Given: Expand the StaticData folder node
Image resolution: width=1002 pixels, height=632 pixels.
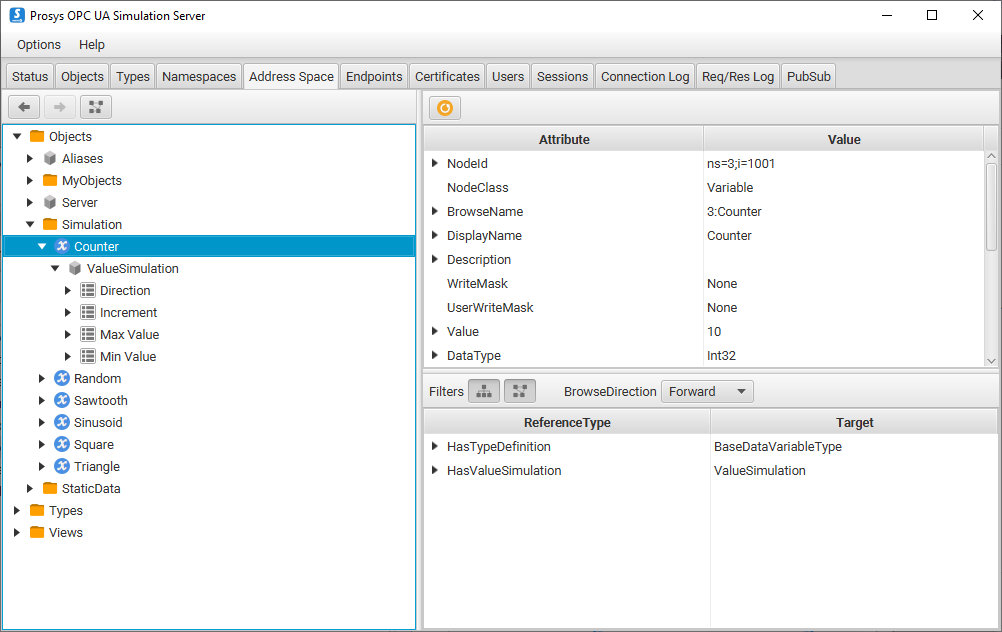Looking at the screenshot, I should [30, 488].
